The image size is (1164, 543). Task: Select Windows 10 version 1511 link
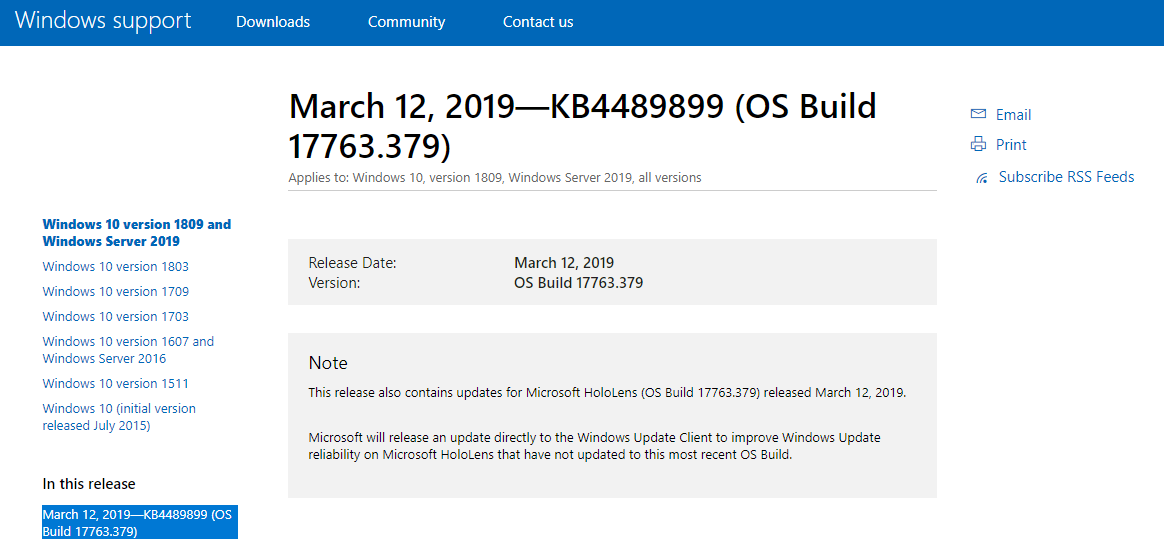click(x=116, y=384)
